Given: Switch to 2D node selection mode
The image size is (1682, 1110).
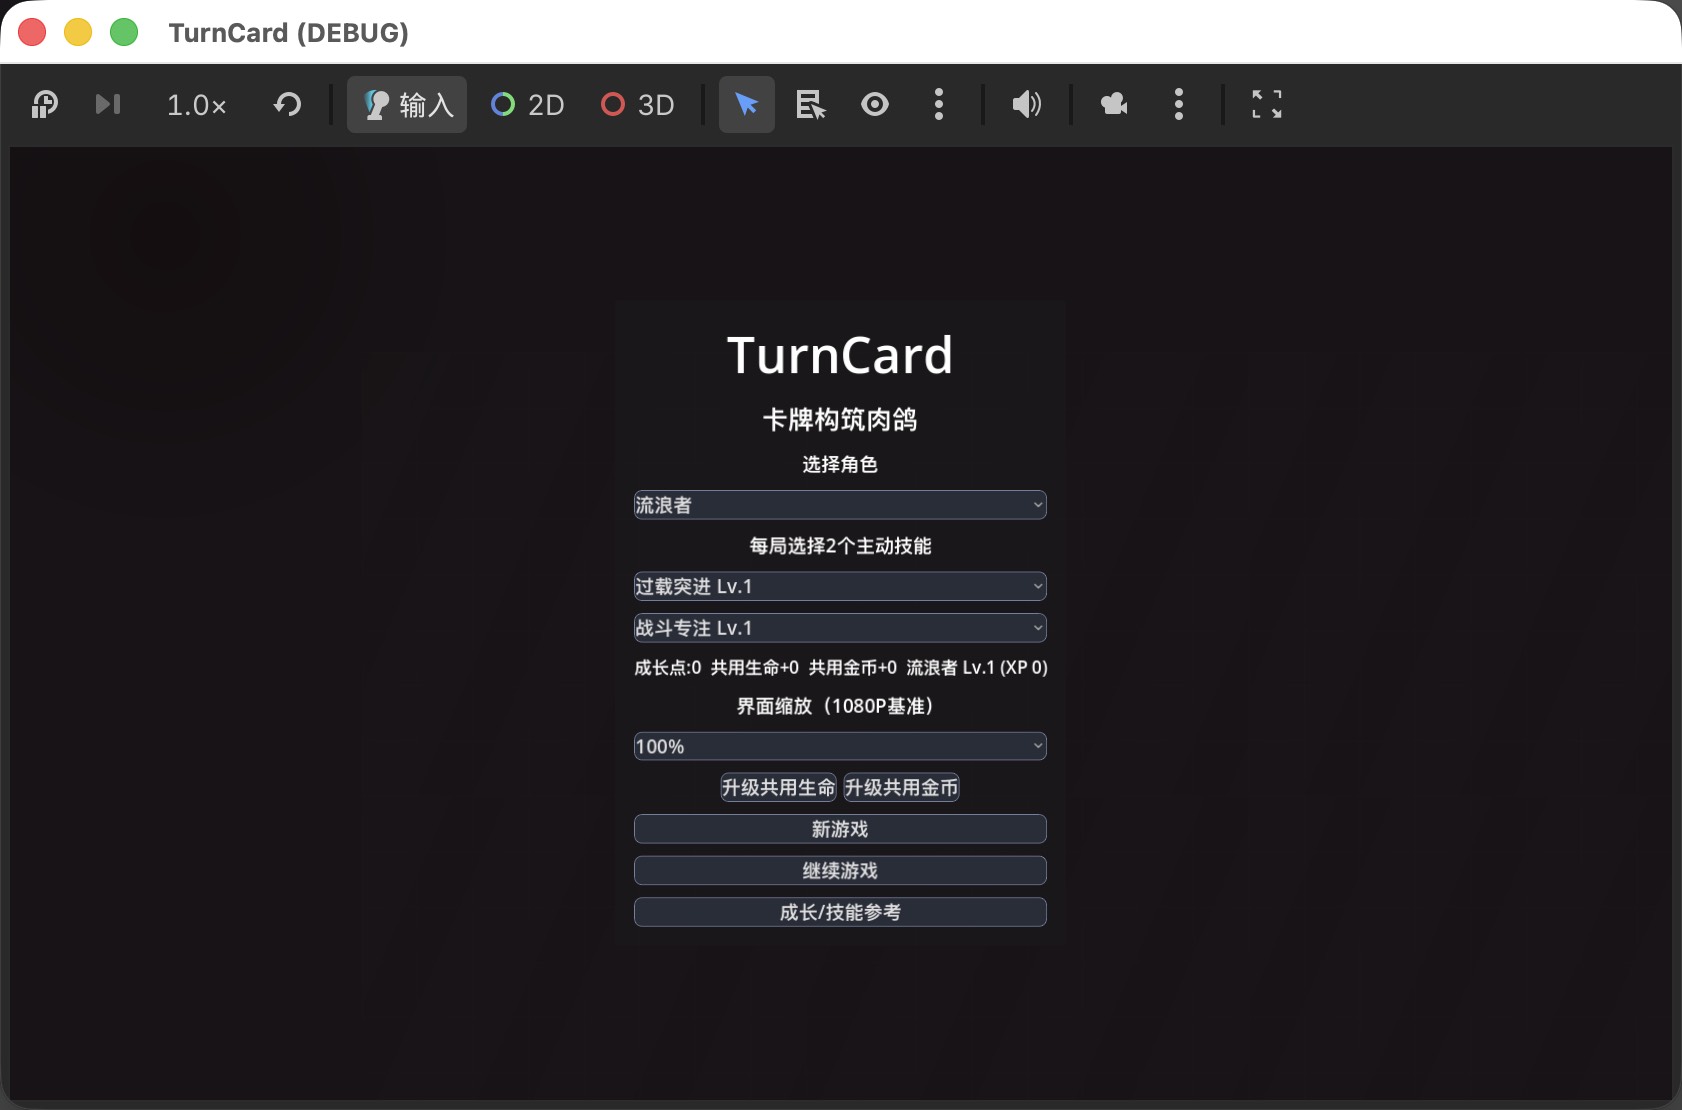Looking at the screenshot, I should pos(527,105).
